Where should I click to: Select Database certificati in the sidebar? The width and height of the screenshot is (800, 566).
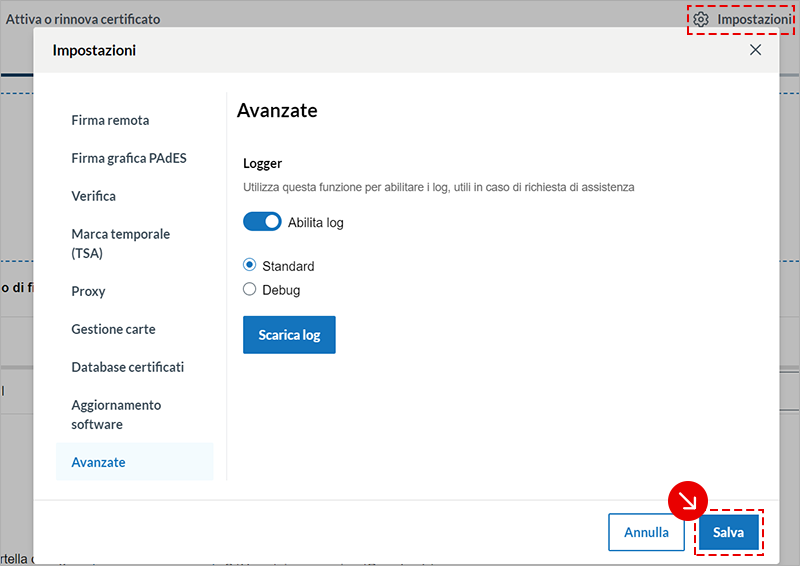(127, 367)
